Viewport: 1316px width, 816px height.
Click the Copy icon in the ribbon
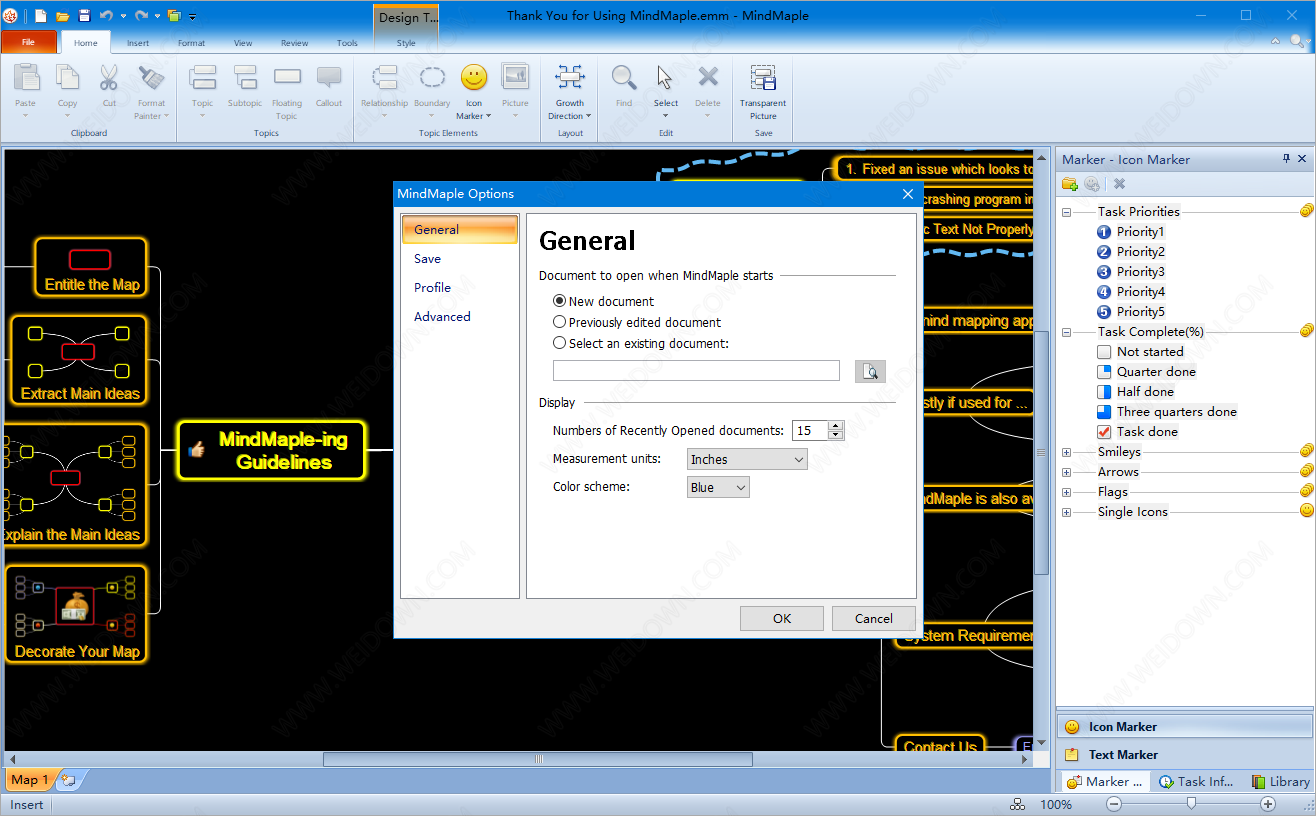click(67, 78)
